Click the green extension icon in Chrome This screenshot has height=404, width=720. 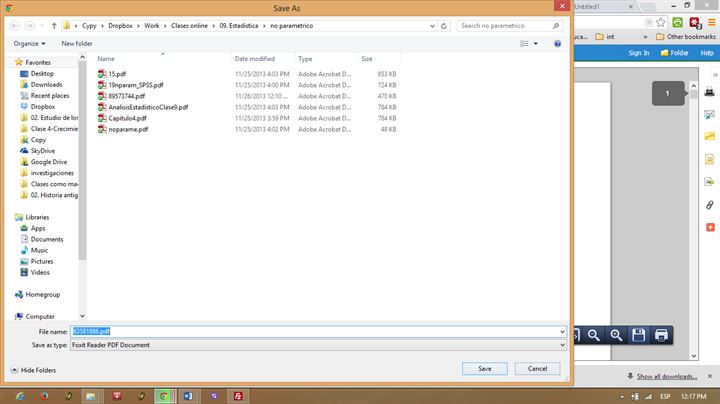677,22
